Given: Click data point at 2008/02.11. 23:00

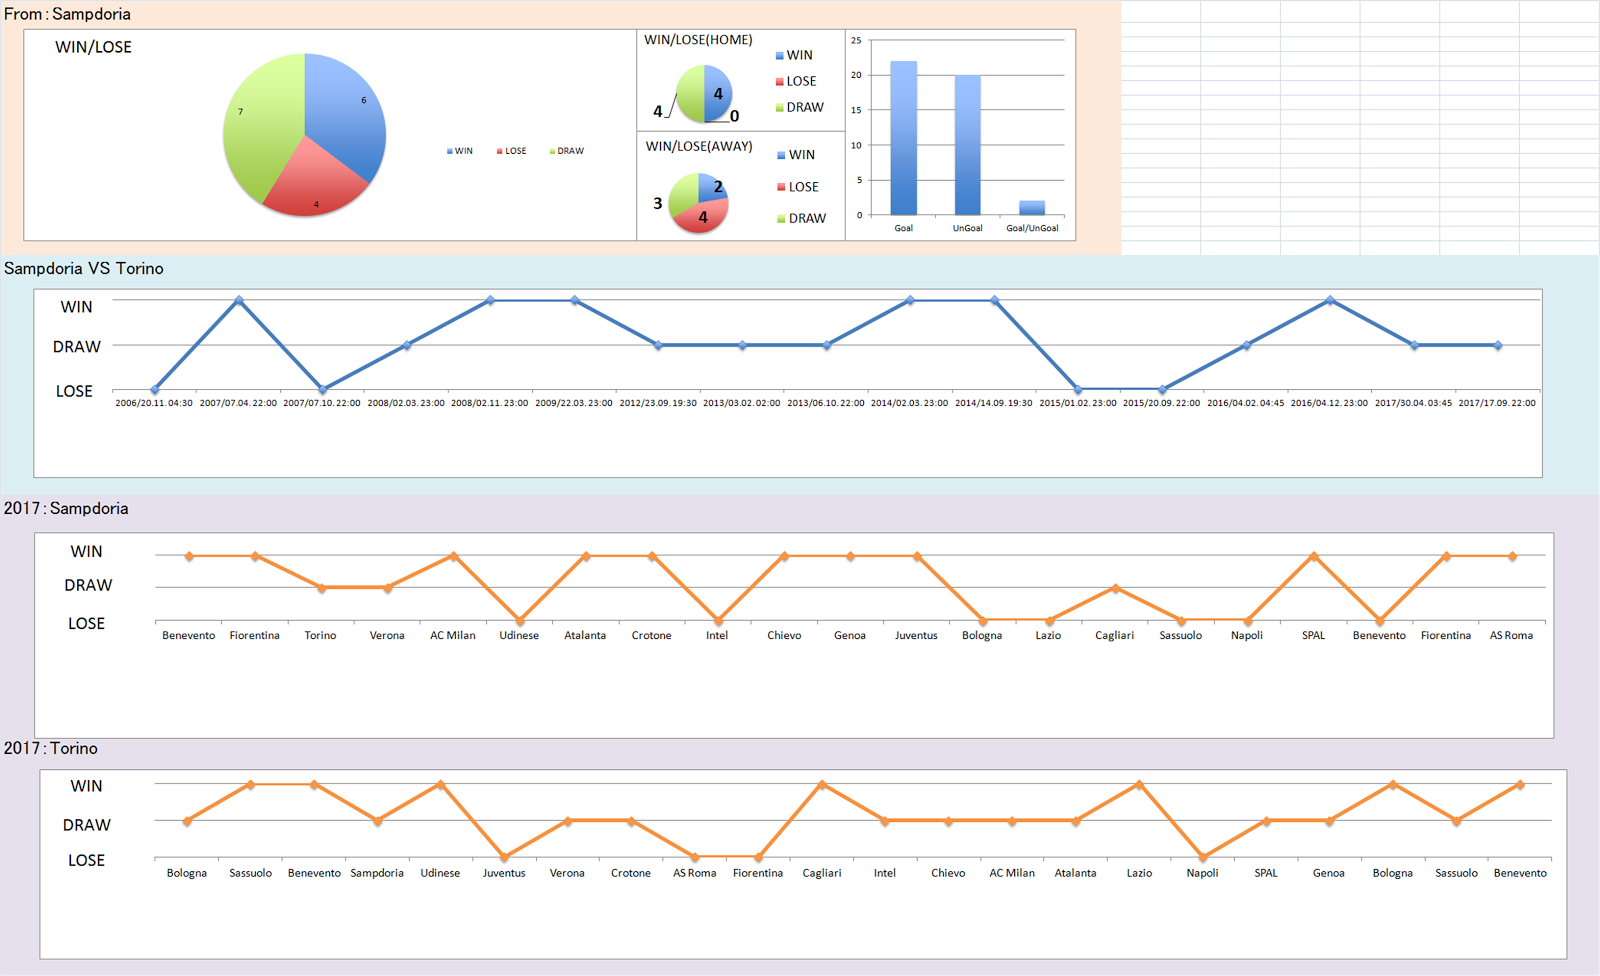Looking at the screenshot, I should tap(490, 300).
